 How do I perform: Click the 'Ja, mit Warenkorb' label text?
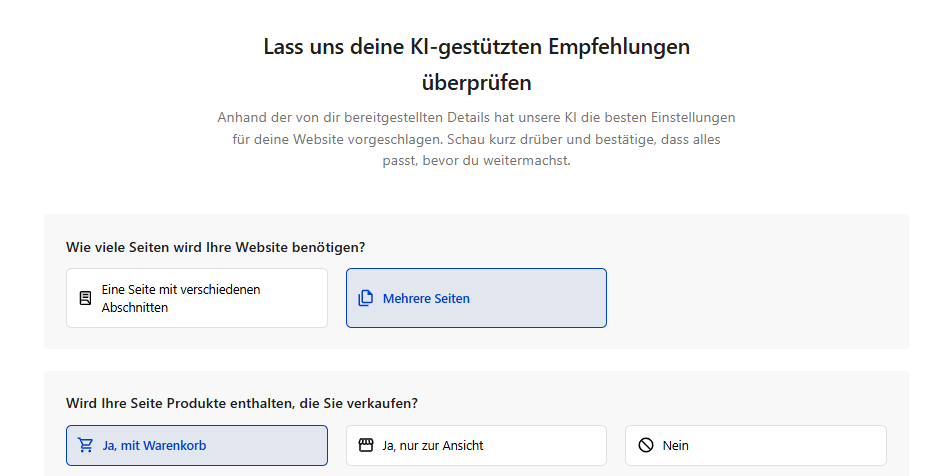[154, 445]
